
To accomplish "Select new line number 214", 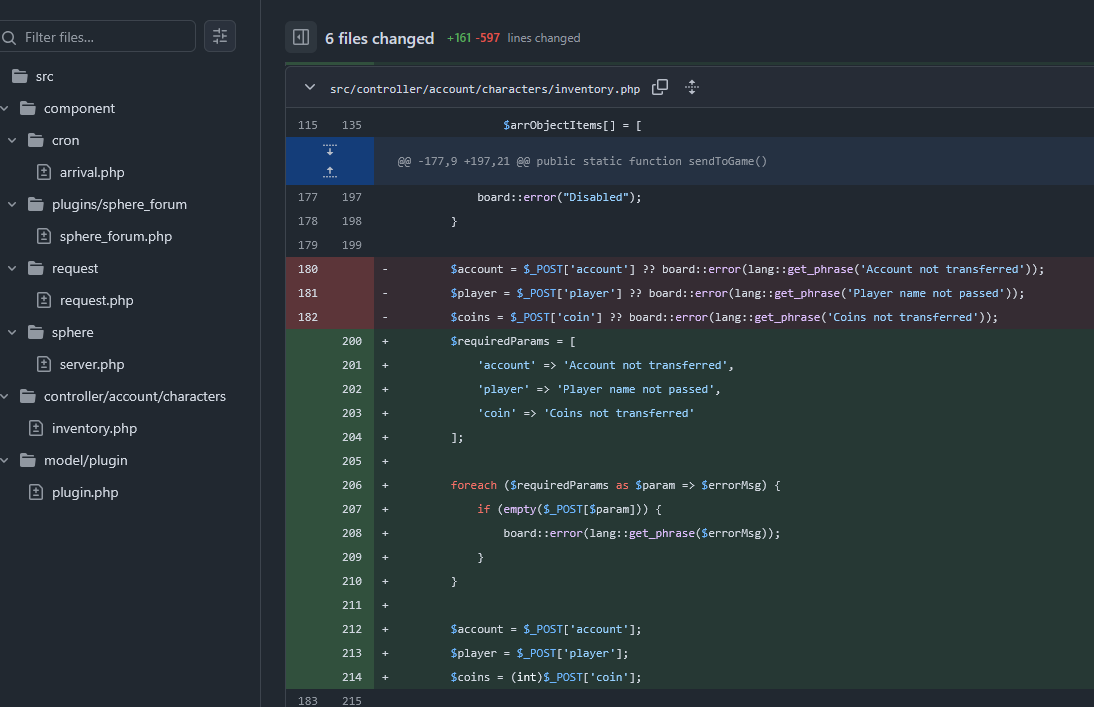I will [352, 677].
